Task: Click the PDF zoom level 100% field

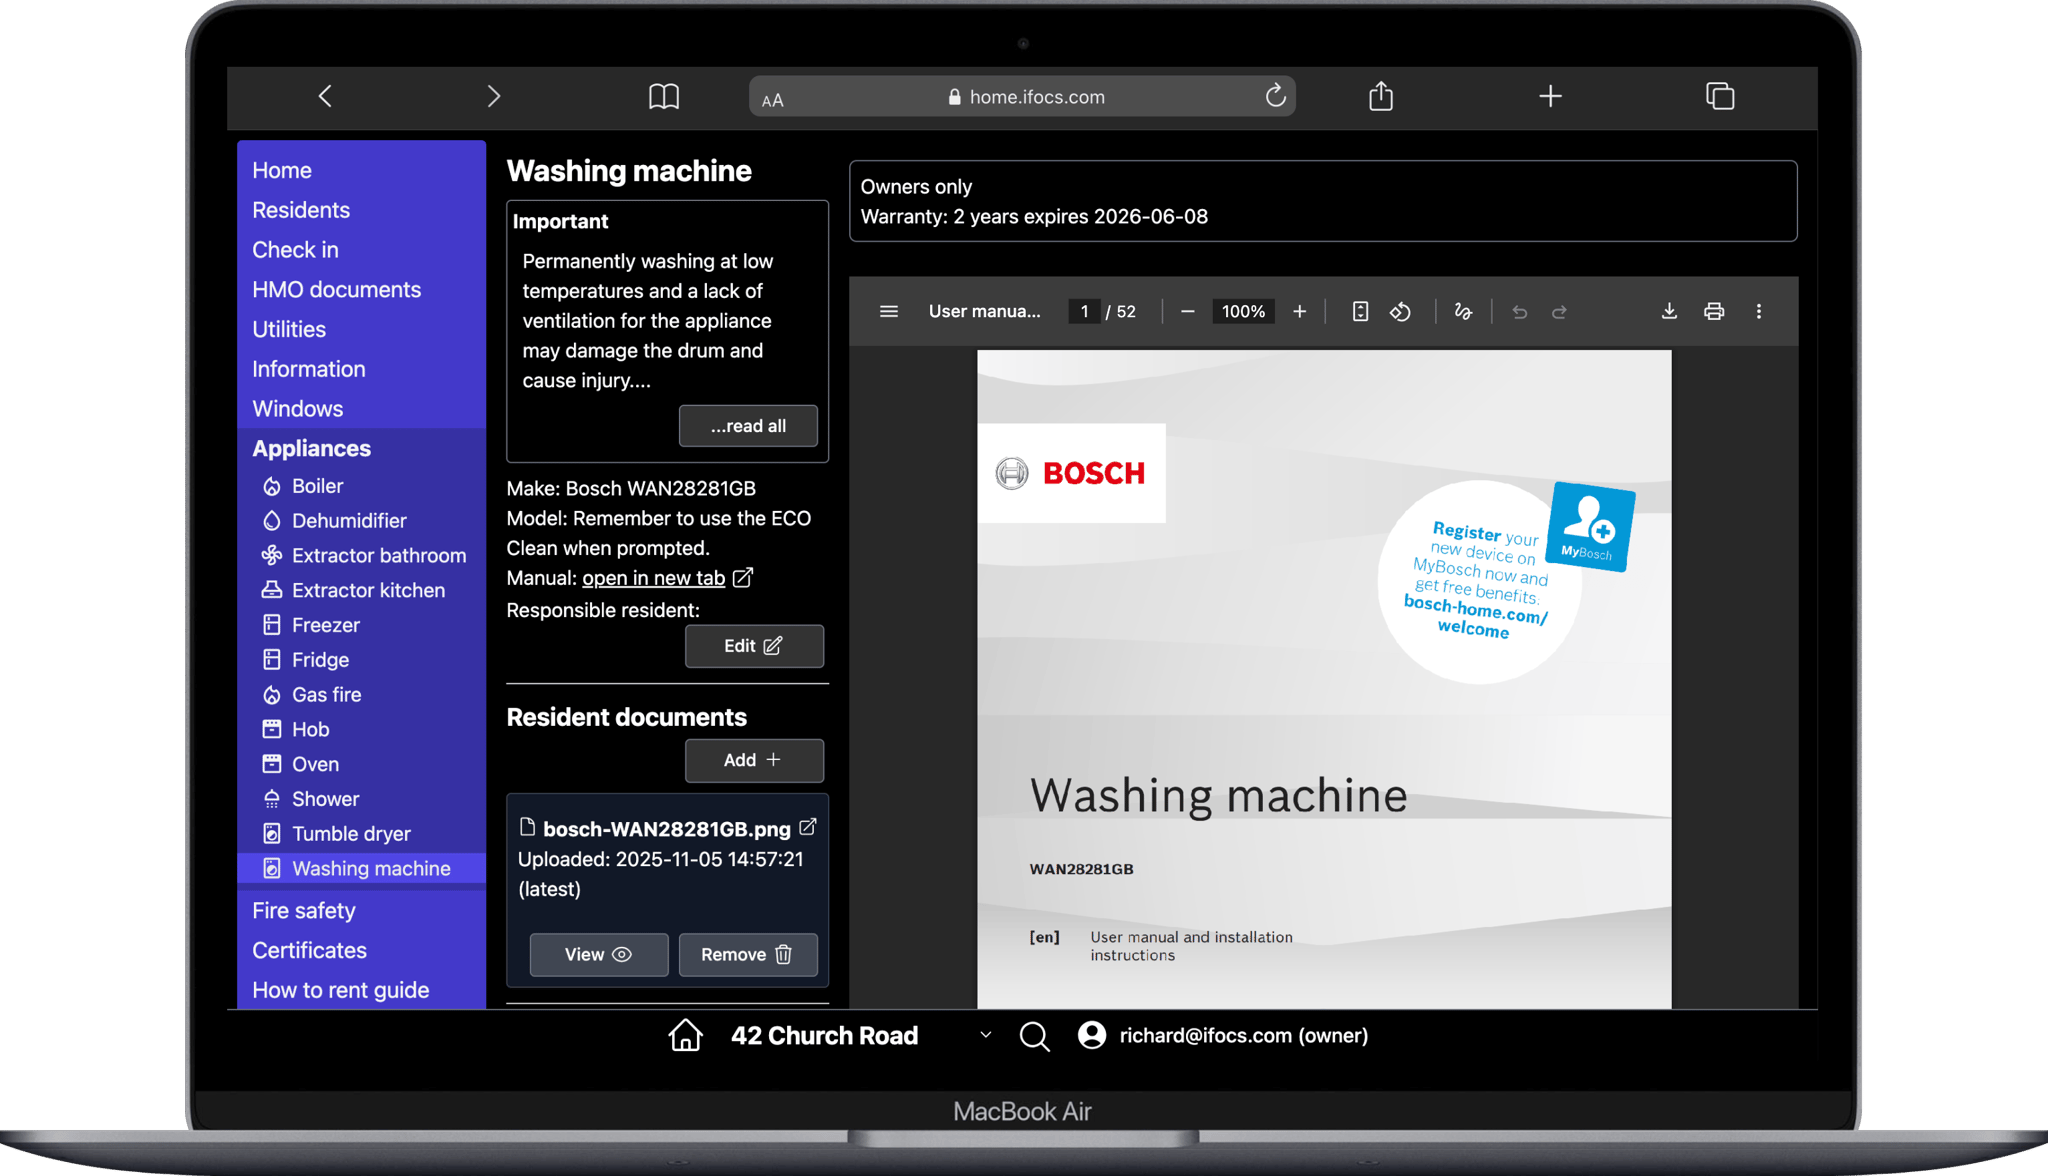Action: click(x=1243, y=311)
